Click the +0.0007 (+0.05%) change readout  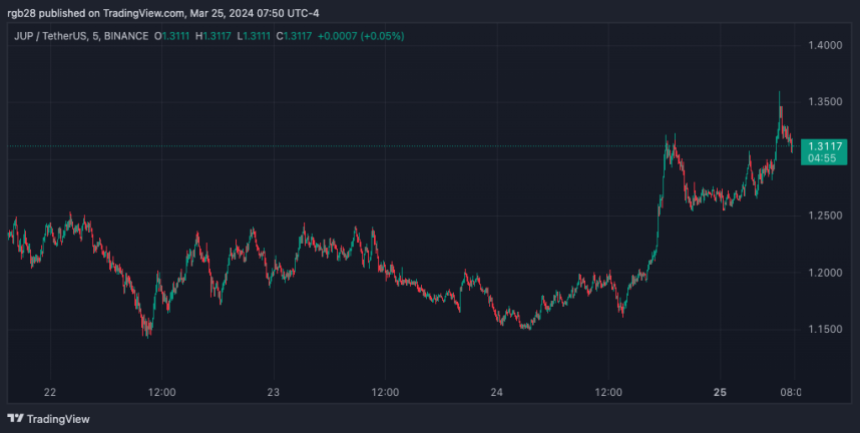368,36
